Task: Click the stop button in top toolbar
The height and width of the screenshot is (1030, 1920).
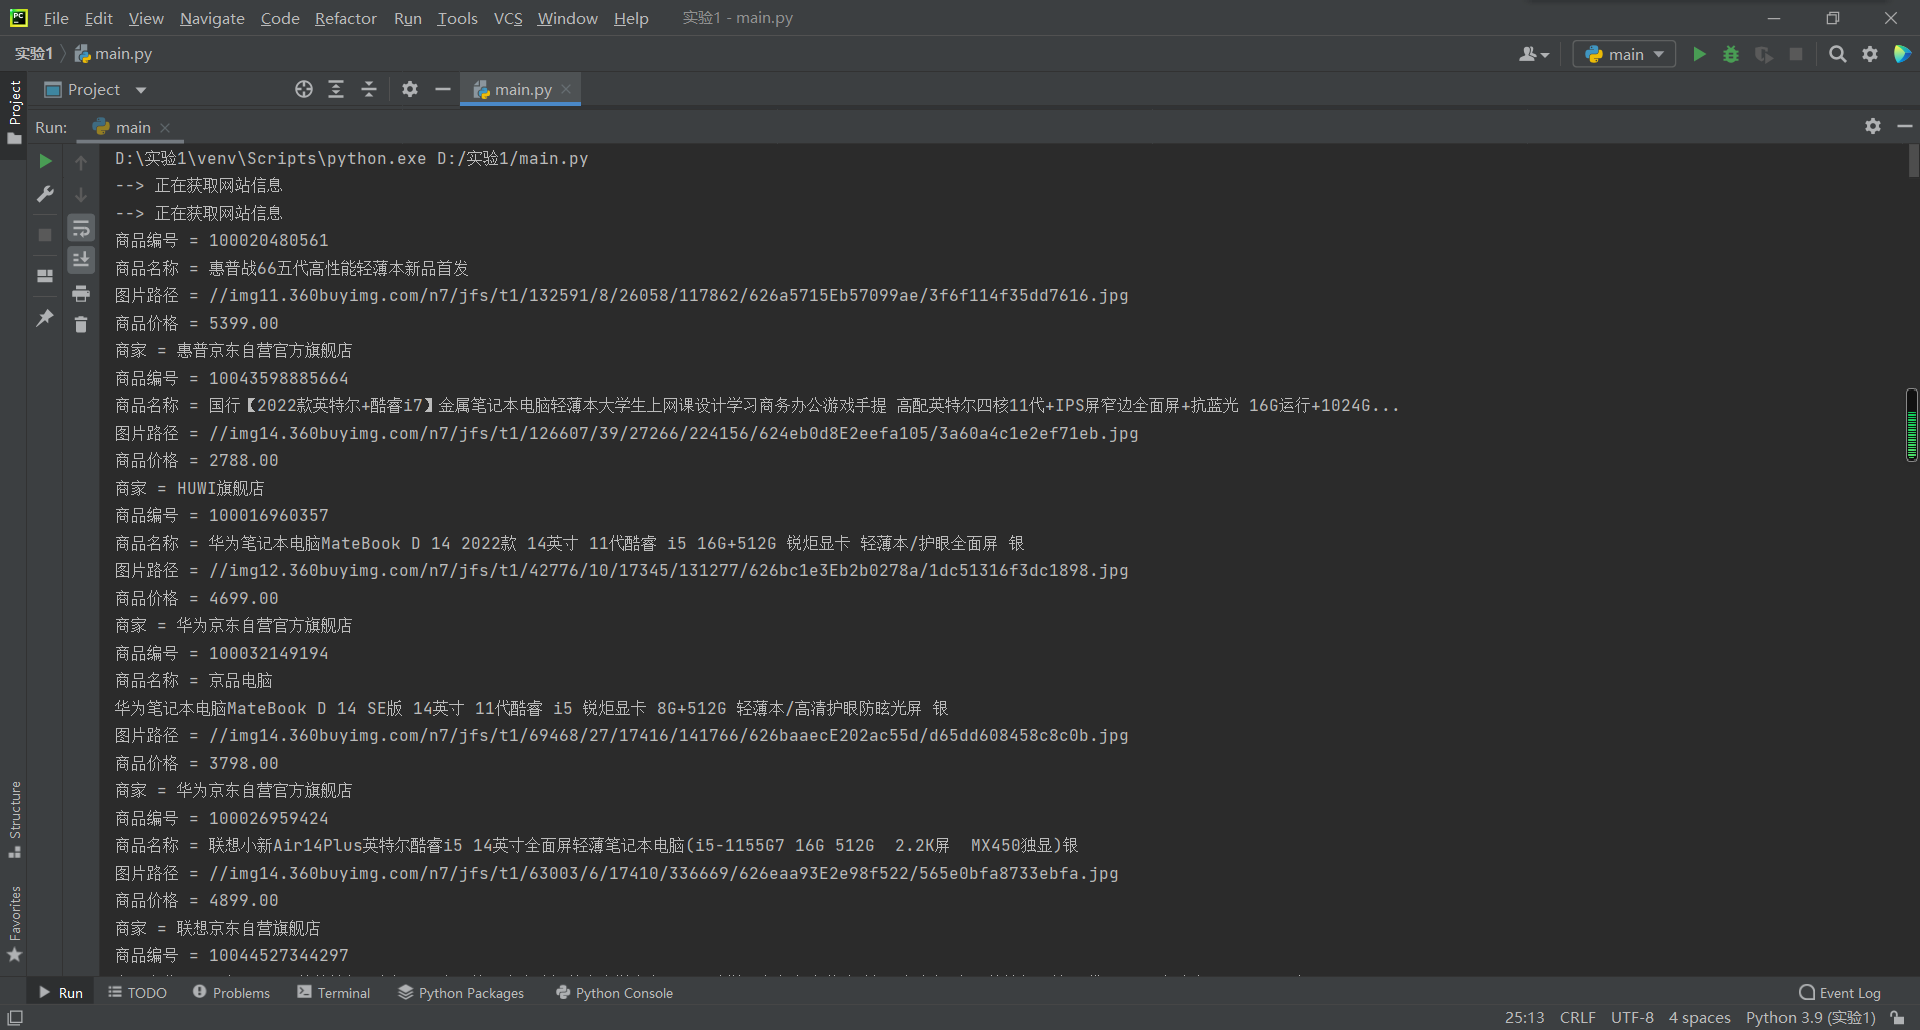Action: pos(1796,54)
